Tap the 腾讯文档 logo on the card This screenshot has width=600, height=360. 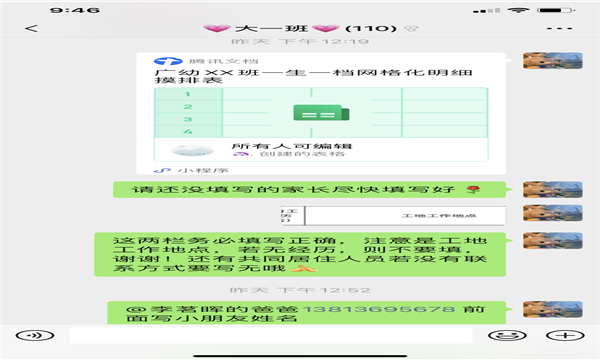click(168, 61)
